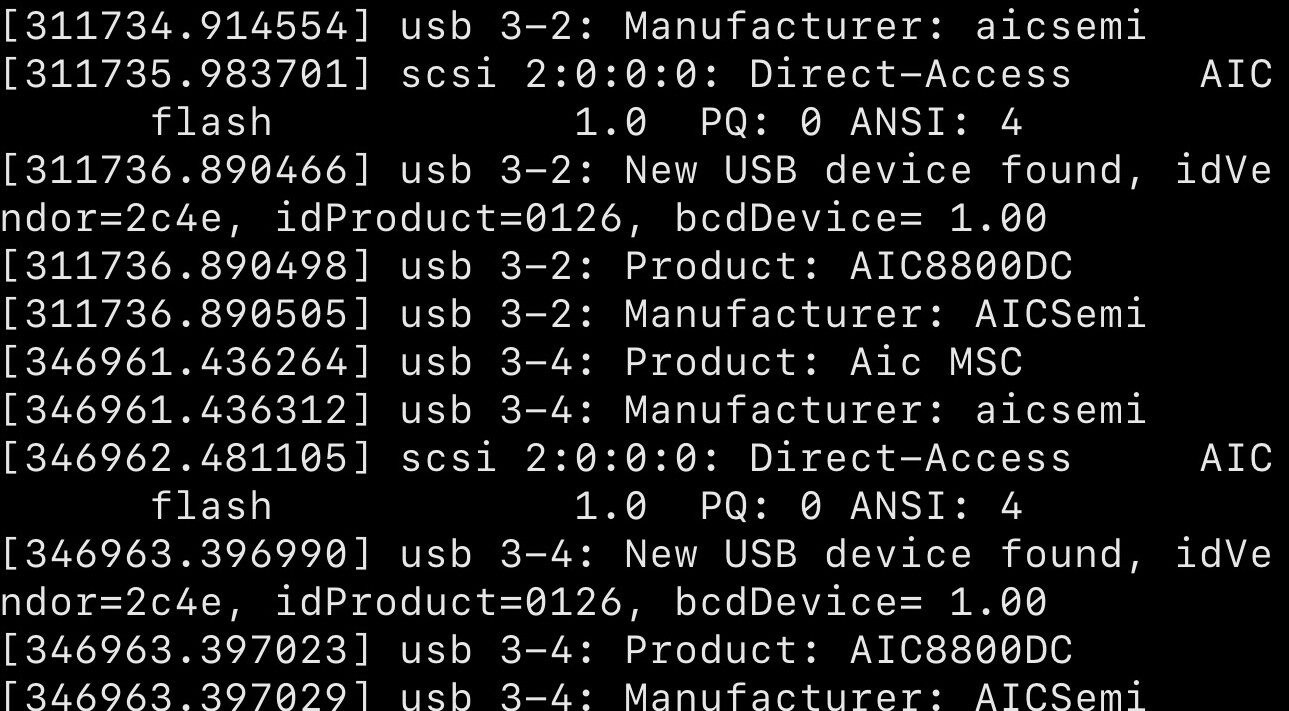Click the timestamp 346963.396990
This screenshot has width=1289, height=711.
(x=187, y=554)
